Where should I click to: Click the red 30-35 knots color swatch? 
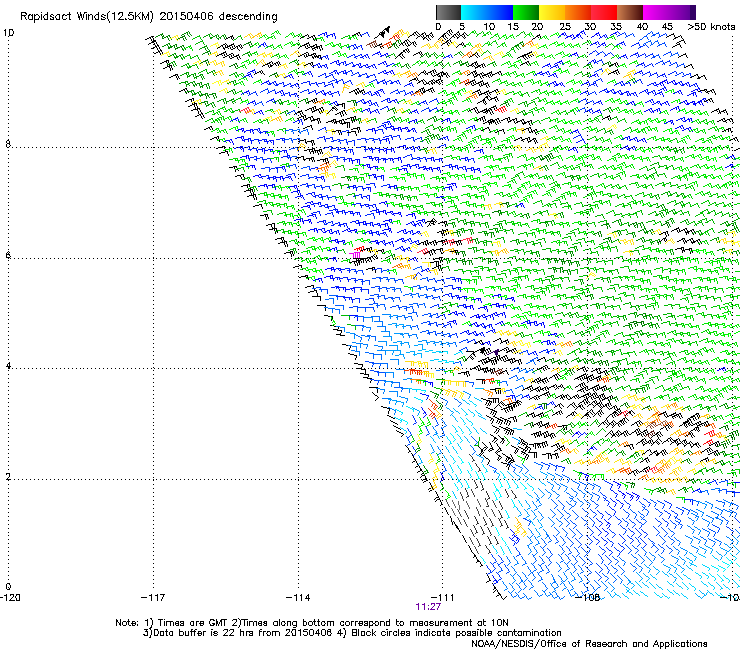pos(604,12)
